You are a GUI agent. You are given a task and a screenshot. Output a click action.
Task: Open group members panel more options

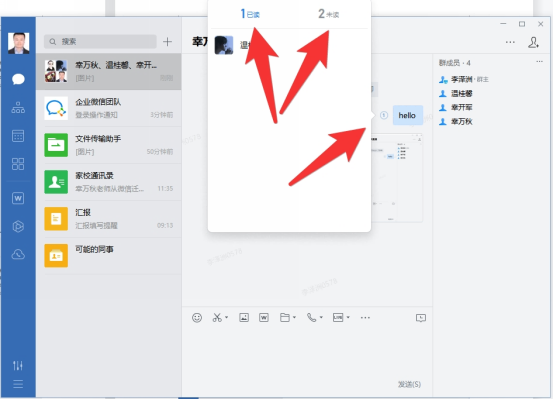tap(540, 61)
